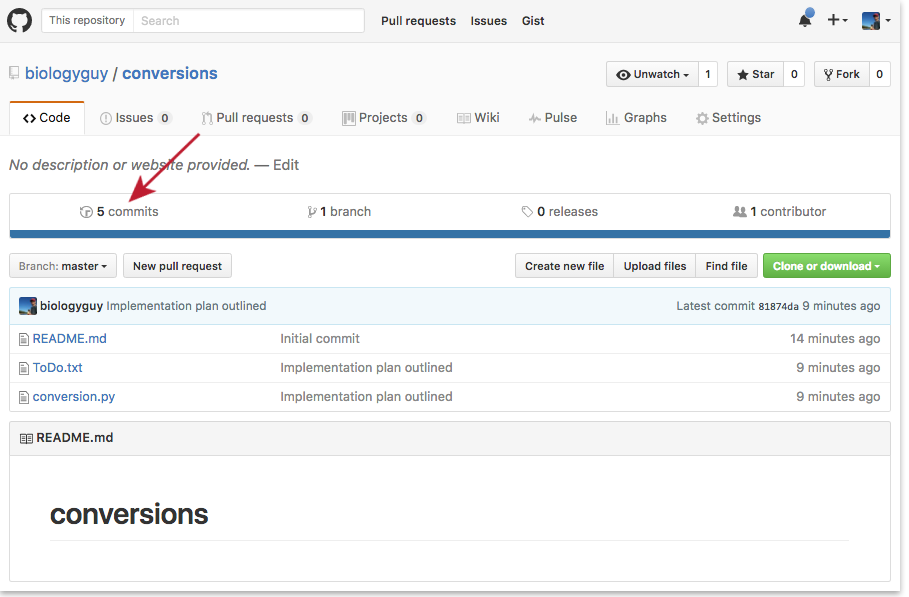The image size is (909, 597).
Task: Open latest commit message in commit bar
Action: pos(187,306)
